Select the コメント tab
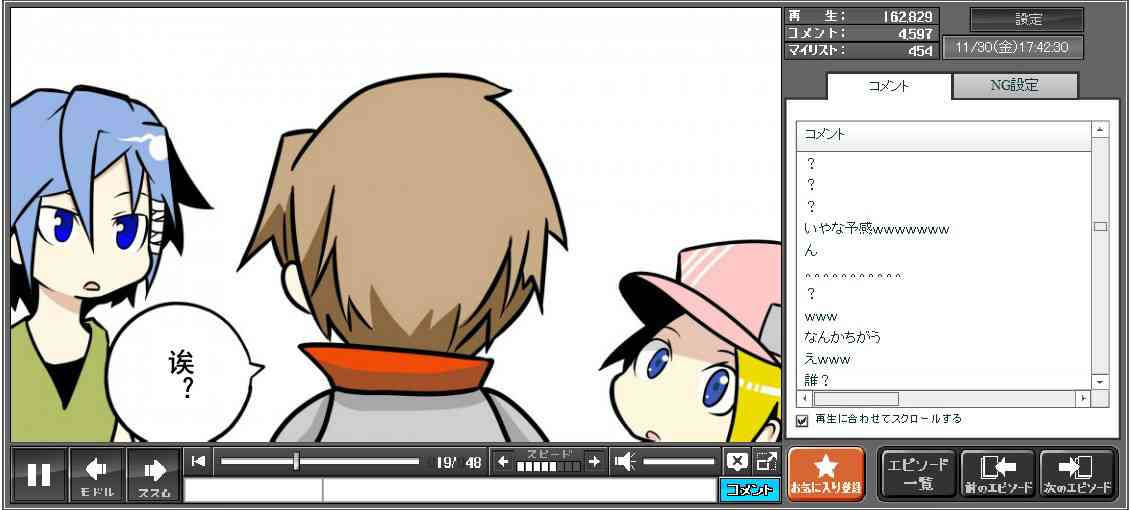Screen dimensions: 1131x510 (888, 86)
